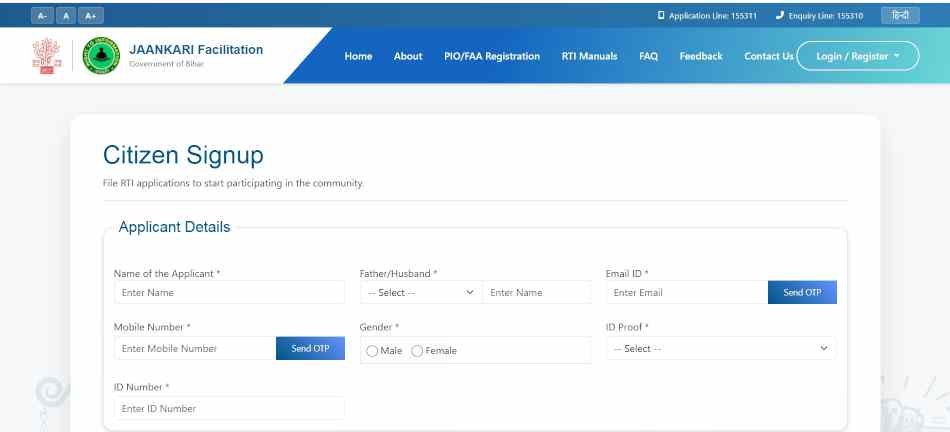Focus the Enter Email field
This screenshot has height=432, width=950.
687,292
